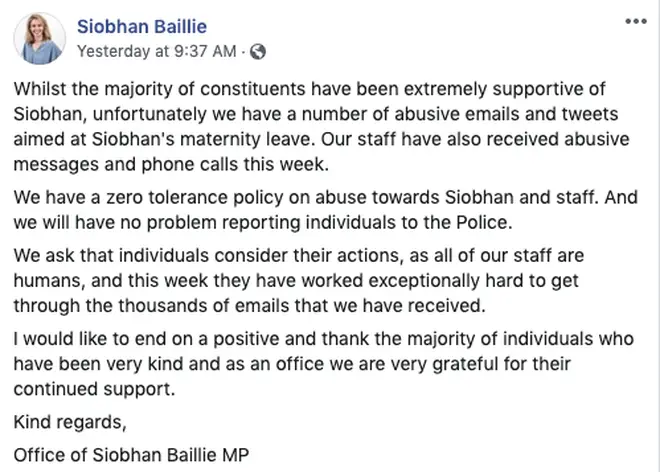Open the post options three-dot menu
Screen dimensions: 660x472
[x=636, y=21]
